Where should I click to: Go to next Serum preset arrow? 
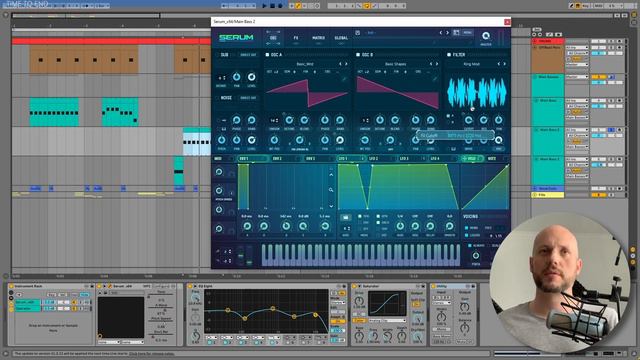click(447, 33)
